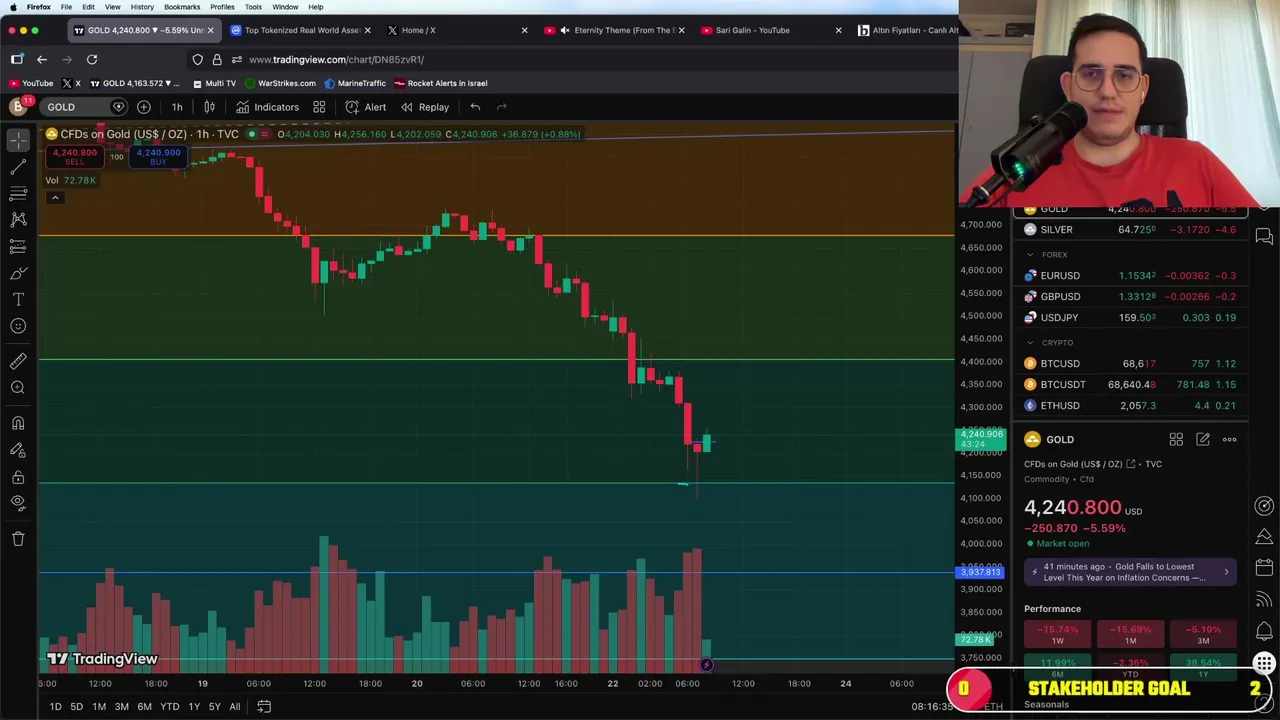Undo the last chart action

click(475, 107)
